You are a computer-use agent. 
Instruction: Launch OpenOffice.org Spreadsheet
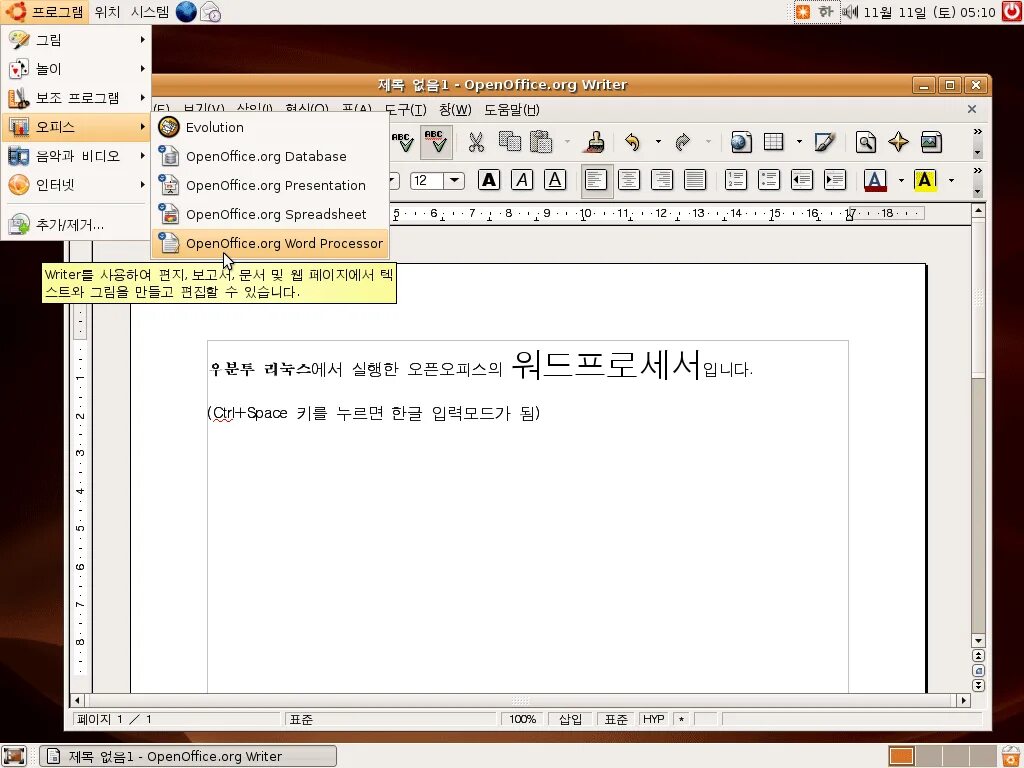(270, 214)
